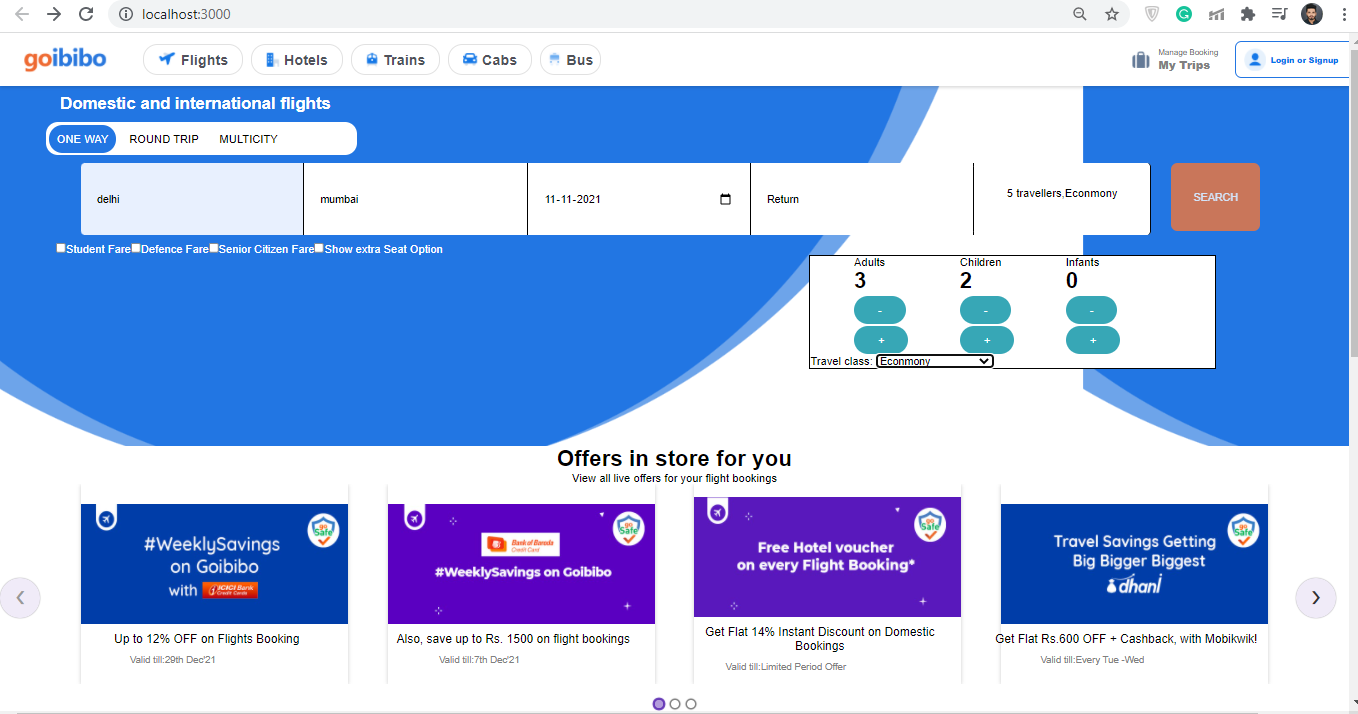Open Trains via its train icon
The height and width of the screenshot is (714, 1358).
pyautogui.click(x=370, y=59)
